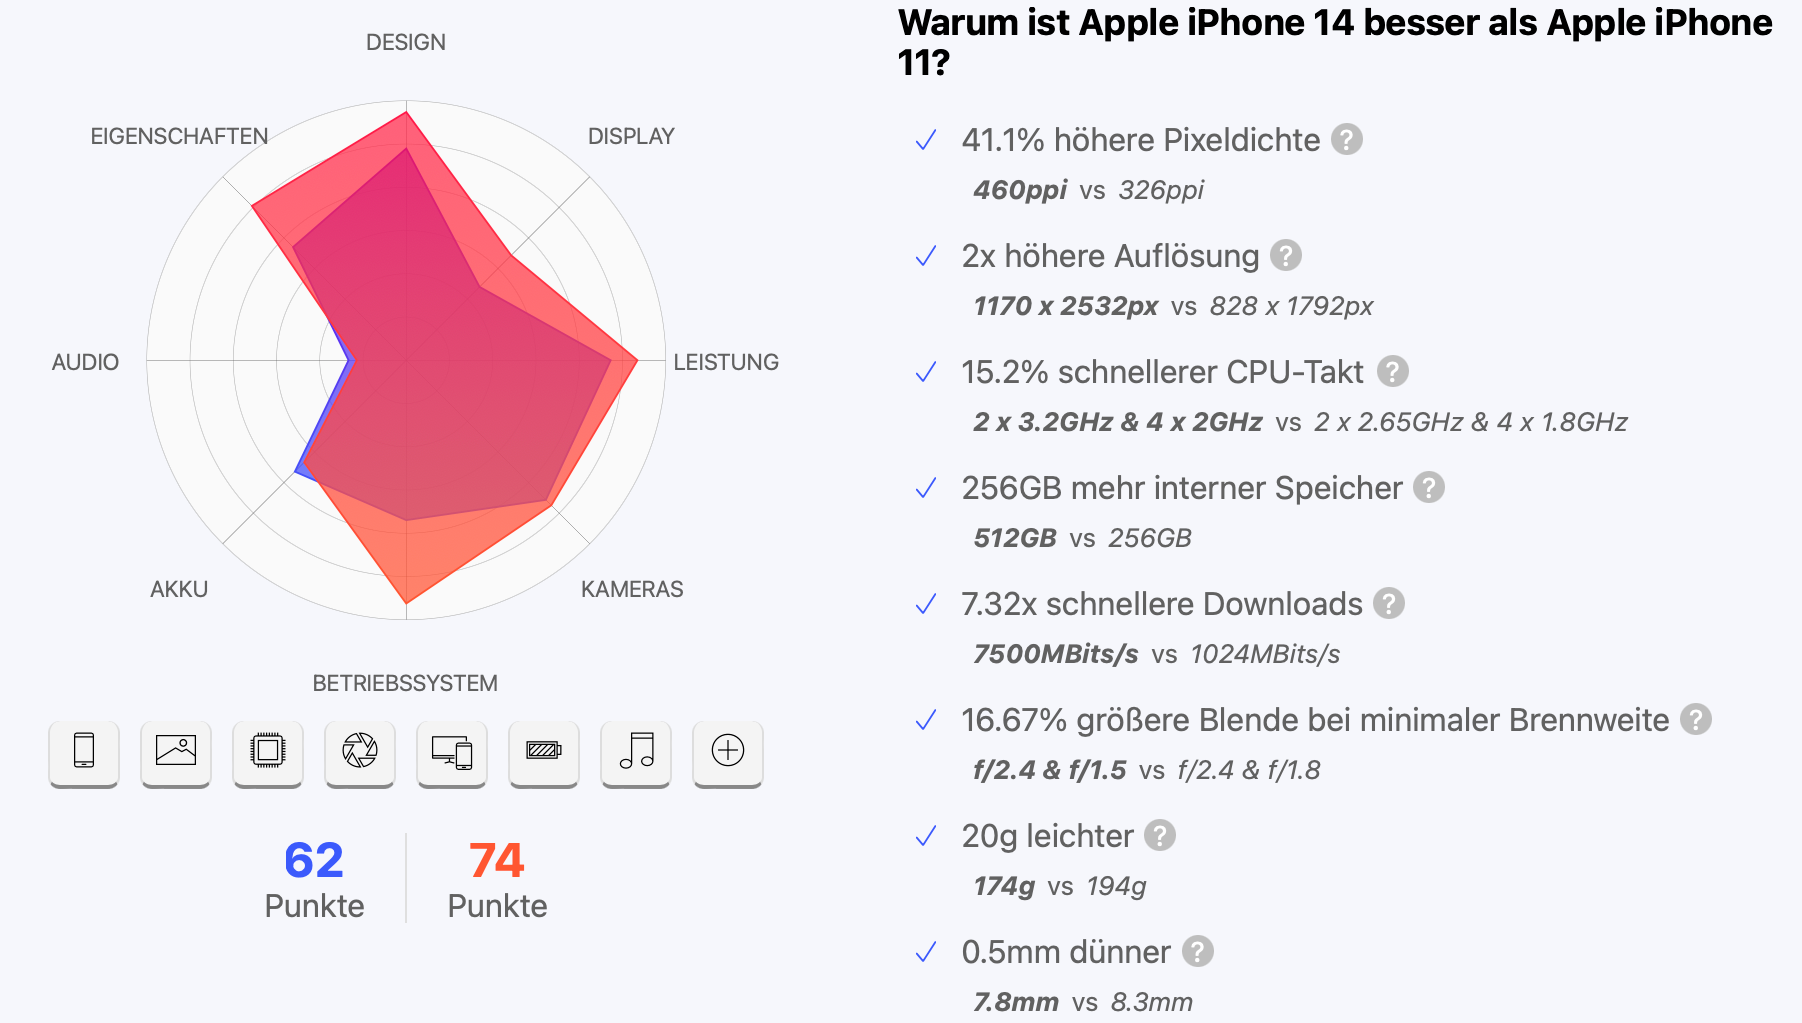1802x1023 pixels.
Task: Open help icon beside 20g leichter
Action: 1160,836
